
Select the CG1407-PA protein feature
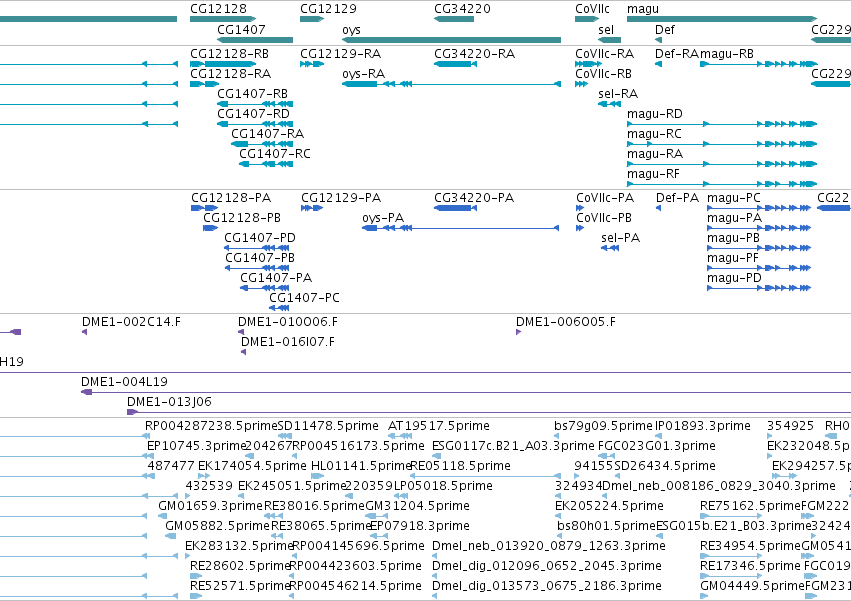265,288
